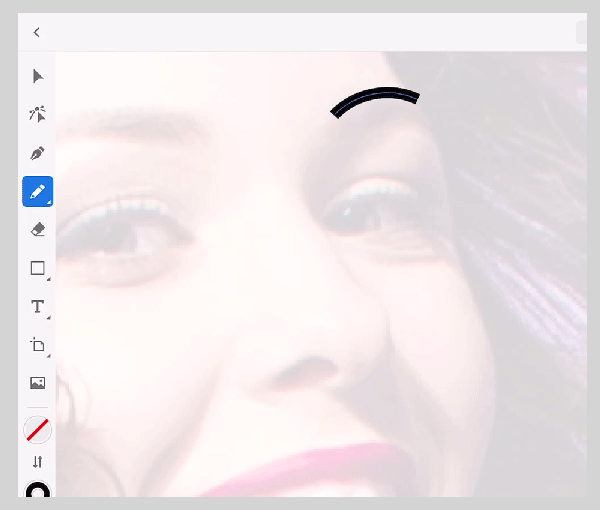600x510 pixels.
Task: Switch to the Eraser tool
Action: pyautogui.click(x=38, y=229)
